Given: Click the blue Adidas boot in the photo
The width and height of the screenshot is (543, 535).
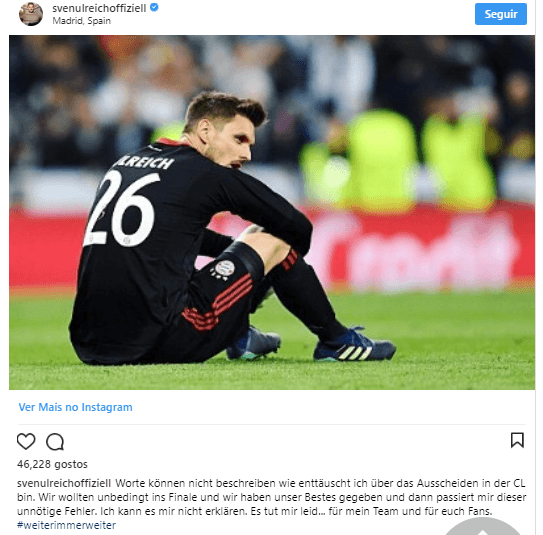Looking at the screenshot, I should (x=353, y=346).
